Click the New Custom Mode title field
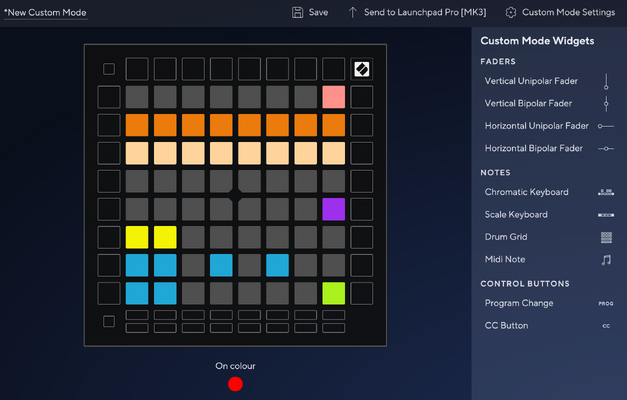627x400 pixels. 45,12
